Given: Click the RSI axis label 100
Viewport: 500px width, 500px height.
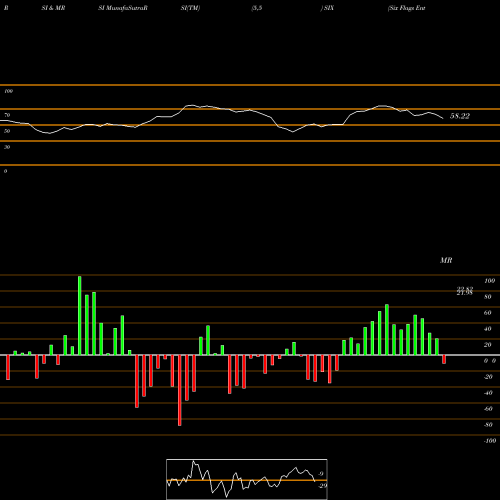Looking at the screenshot, I should [8, 91].
